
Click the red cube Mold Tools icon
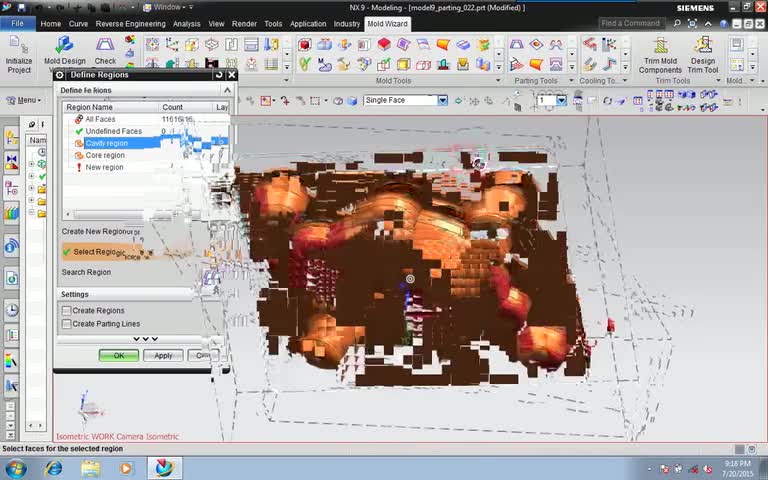(305, 45)
